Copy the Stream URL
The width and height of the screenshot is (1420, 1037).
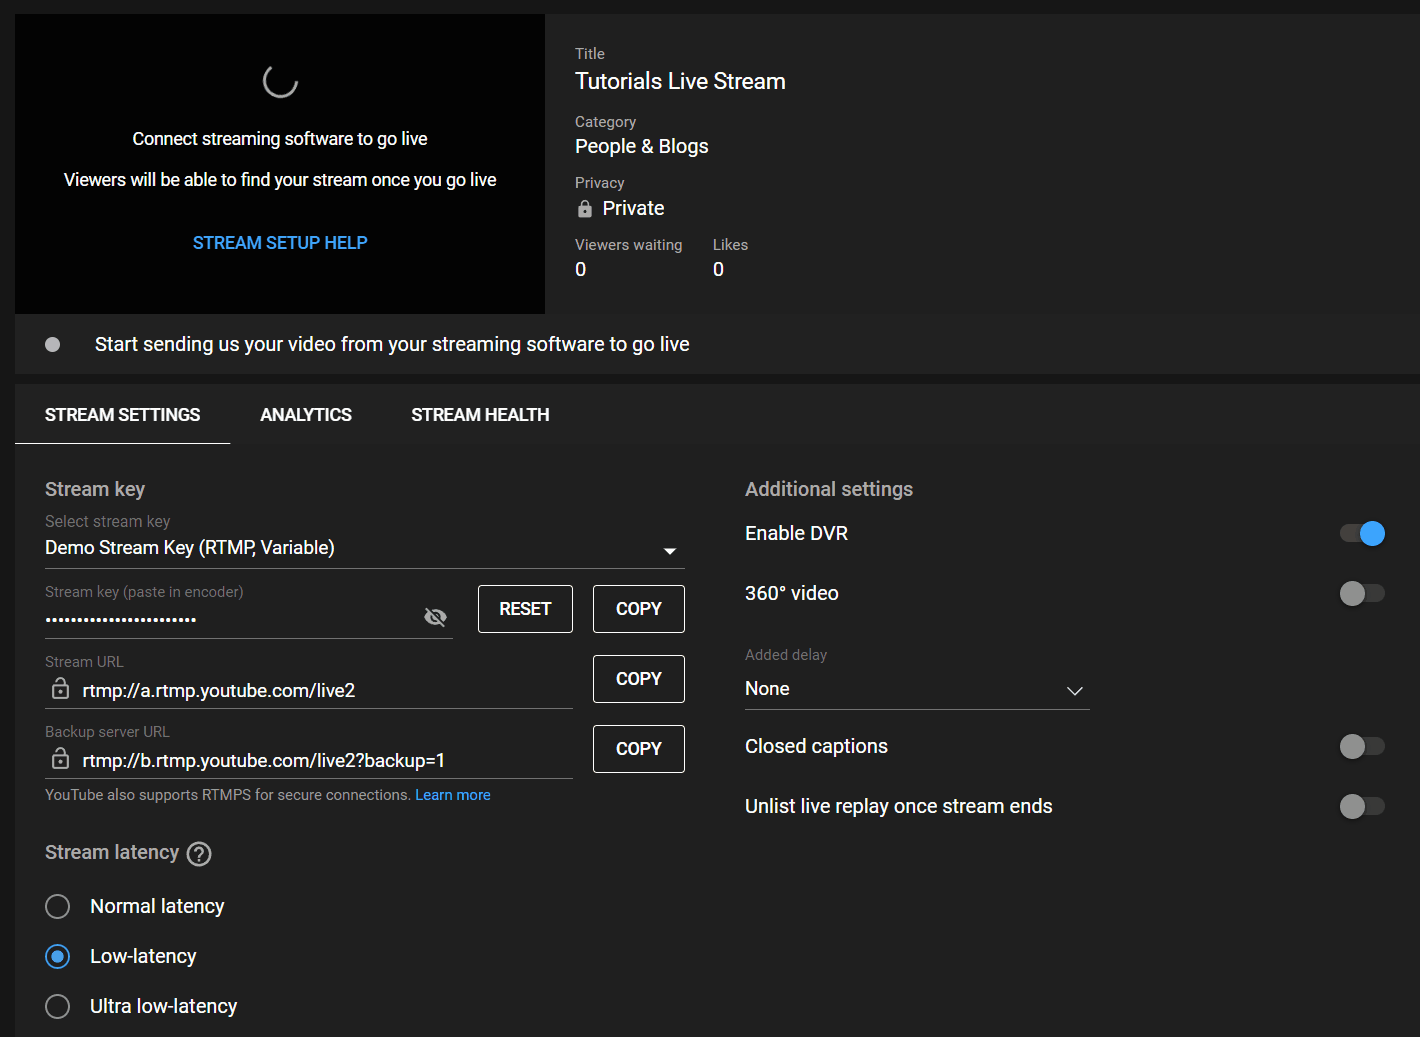tap(638, 678)
